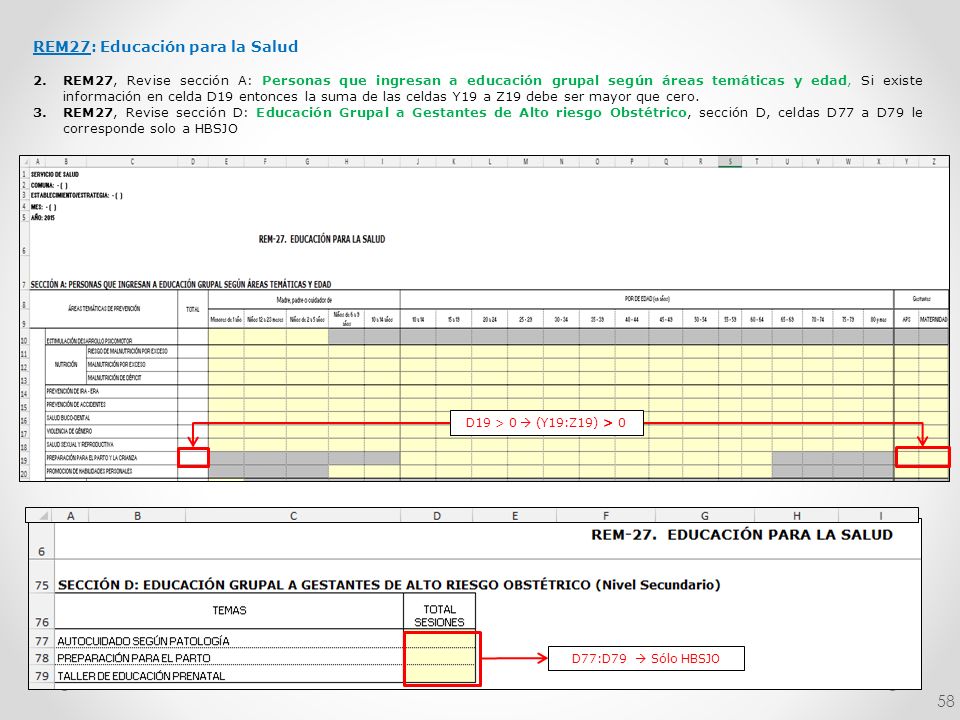Screen dimensions: 960x720
Task: Click the '30 - 34' age column header
Action: point(561,319)
